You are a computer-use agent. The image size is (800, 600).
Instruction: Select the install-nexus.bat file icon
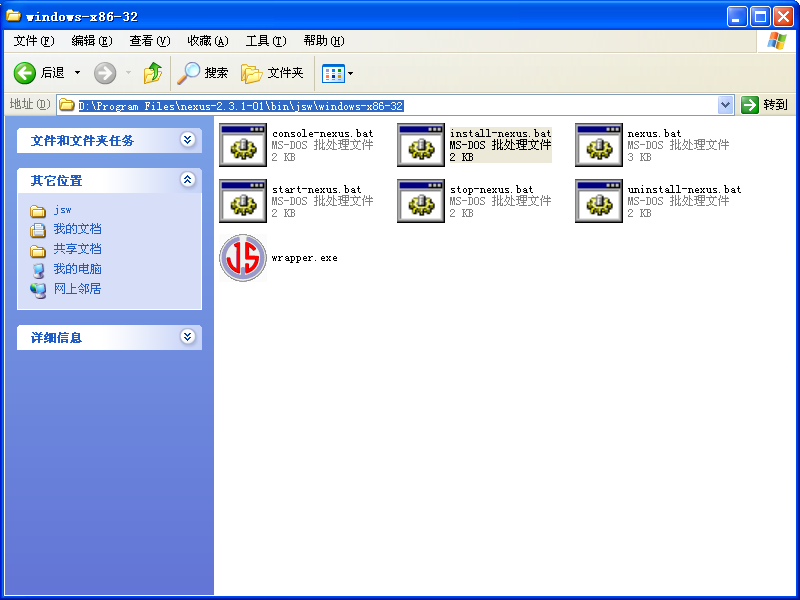coord(421,145)
